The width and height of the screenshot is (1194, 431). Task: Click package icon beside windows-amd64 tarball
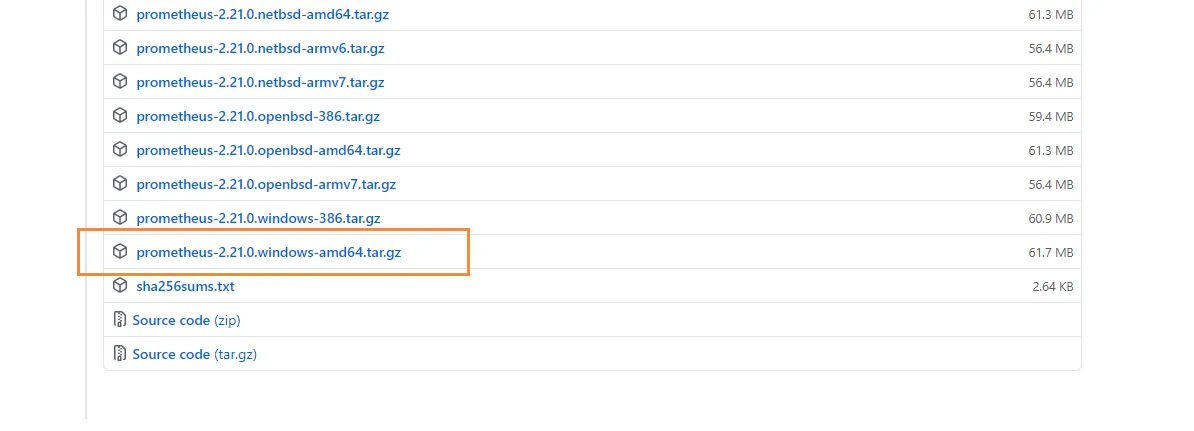click(120, 252)
